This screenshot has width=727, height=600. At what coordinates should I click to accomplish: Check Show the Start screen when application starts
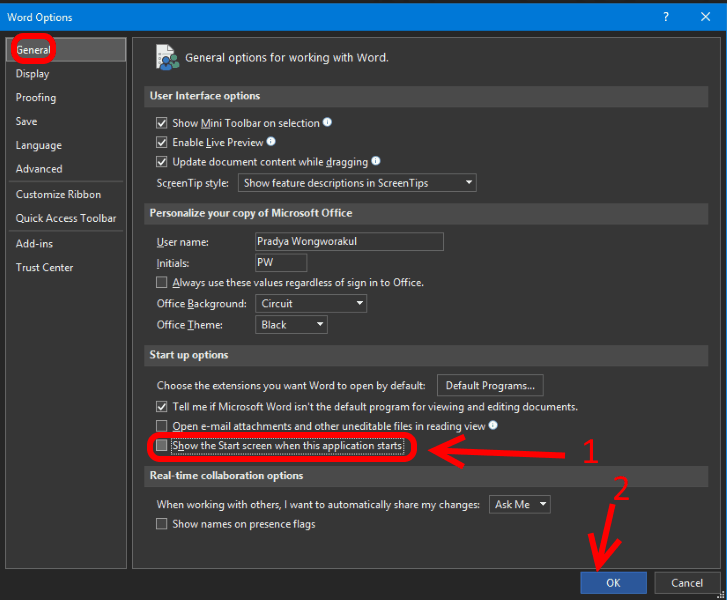(x=161, y=446)
